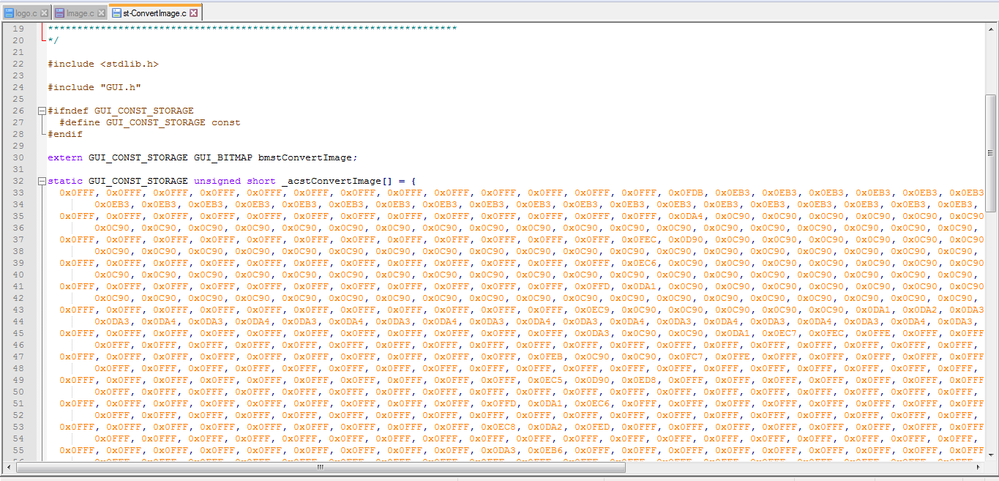
Task: Click the '#include "GUI.h"' line
Action: (x=94, y=87)
